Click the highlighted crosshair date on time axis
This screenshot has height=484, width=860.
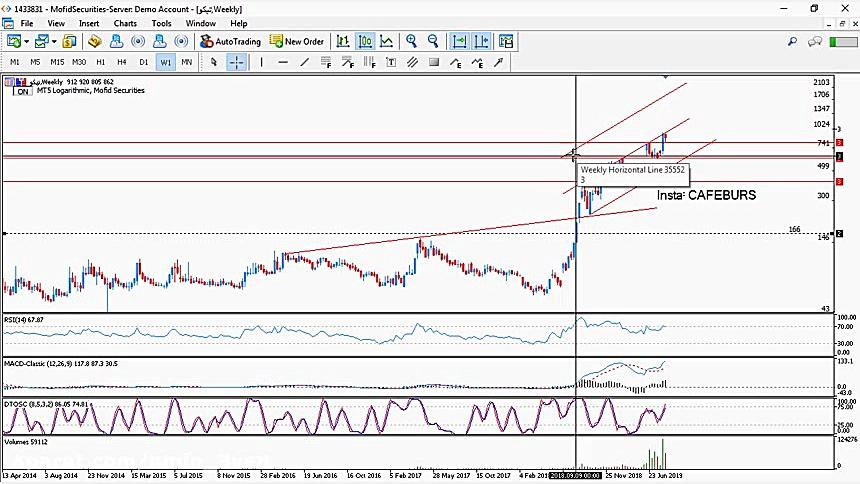tap(576, 476)
